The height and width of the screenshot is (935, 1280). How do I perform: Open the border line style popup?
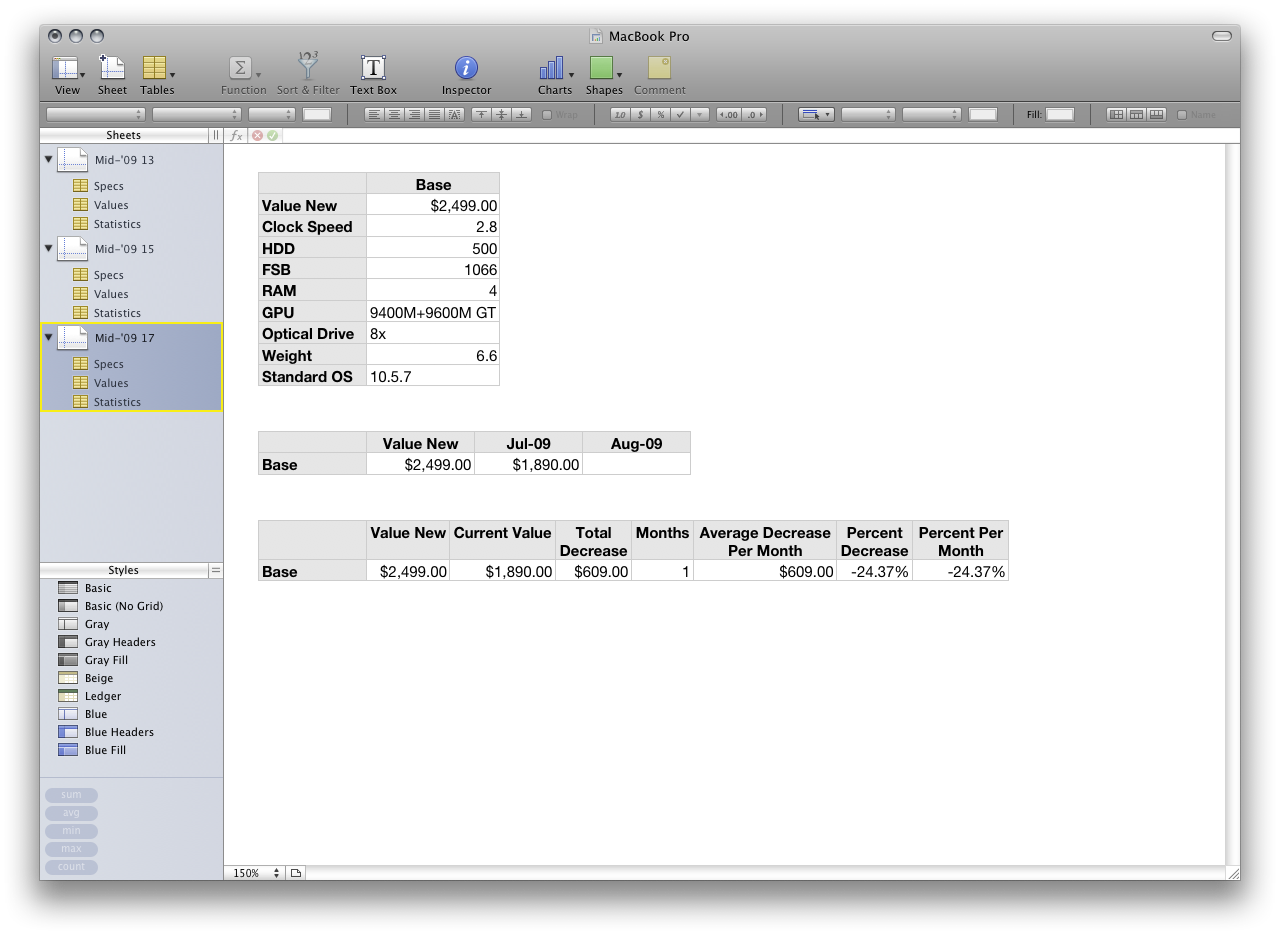868,115
